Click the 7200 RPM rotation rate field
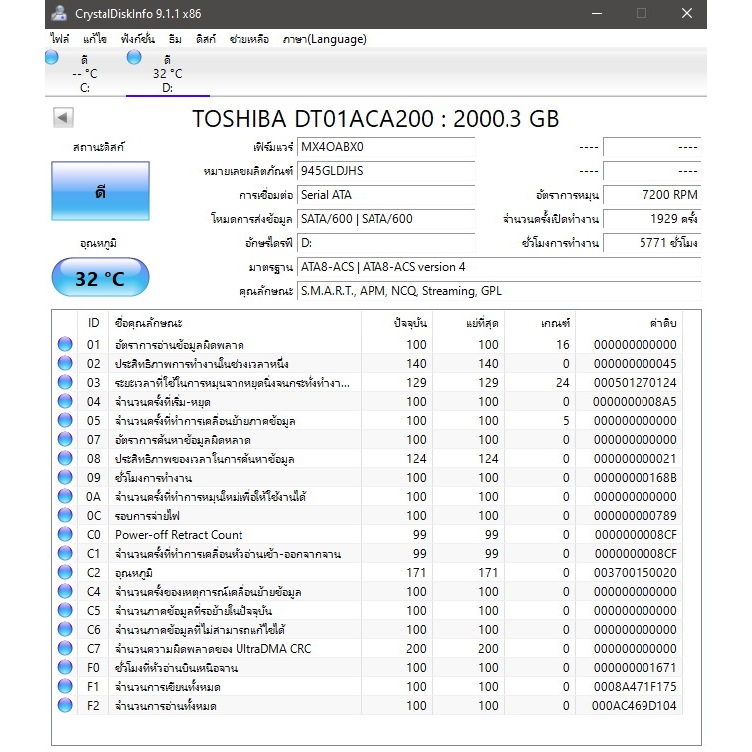 tap(652, 195)
